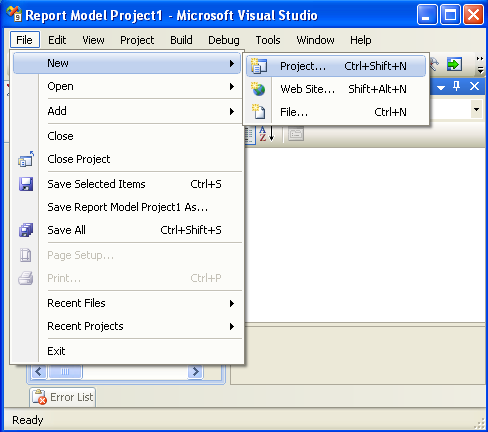
Task: Click the green arrow toolbar icon
Action: point(454,64)
